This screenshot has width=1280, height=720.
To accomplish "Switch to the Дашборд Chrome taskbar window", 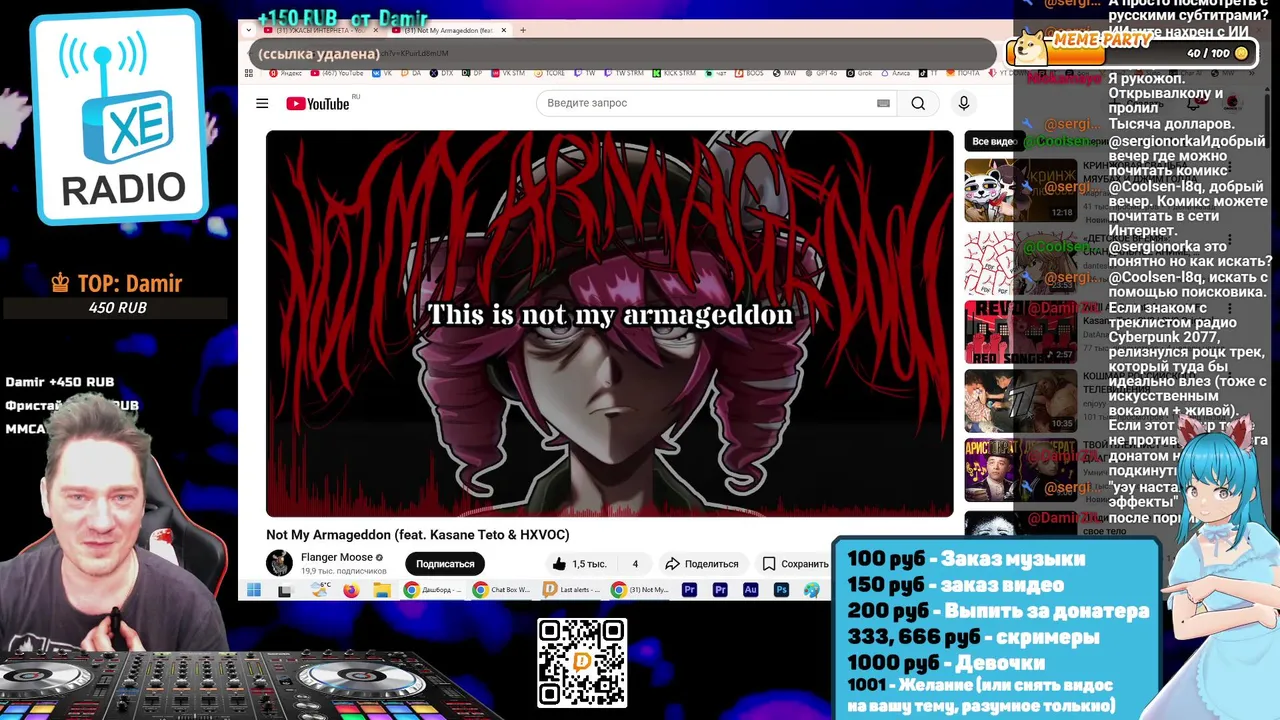I will (433, 591).
